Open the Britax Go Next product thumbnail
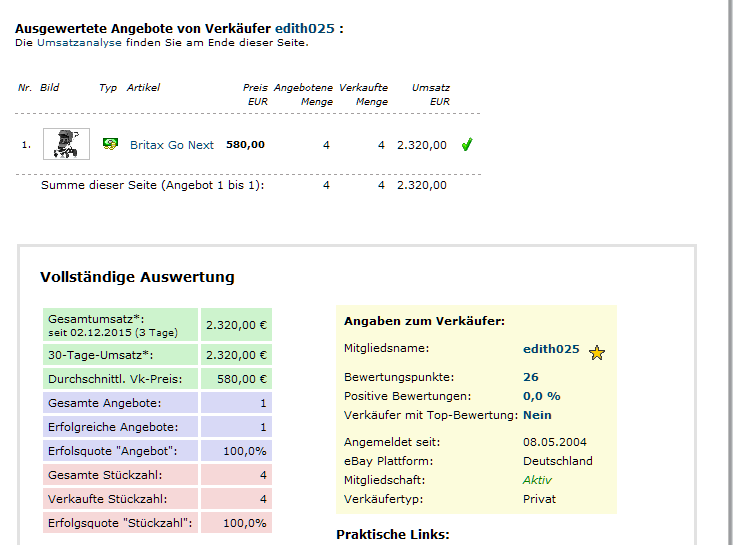The image size is (733, 545). pos(66,144)
